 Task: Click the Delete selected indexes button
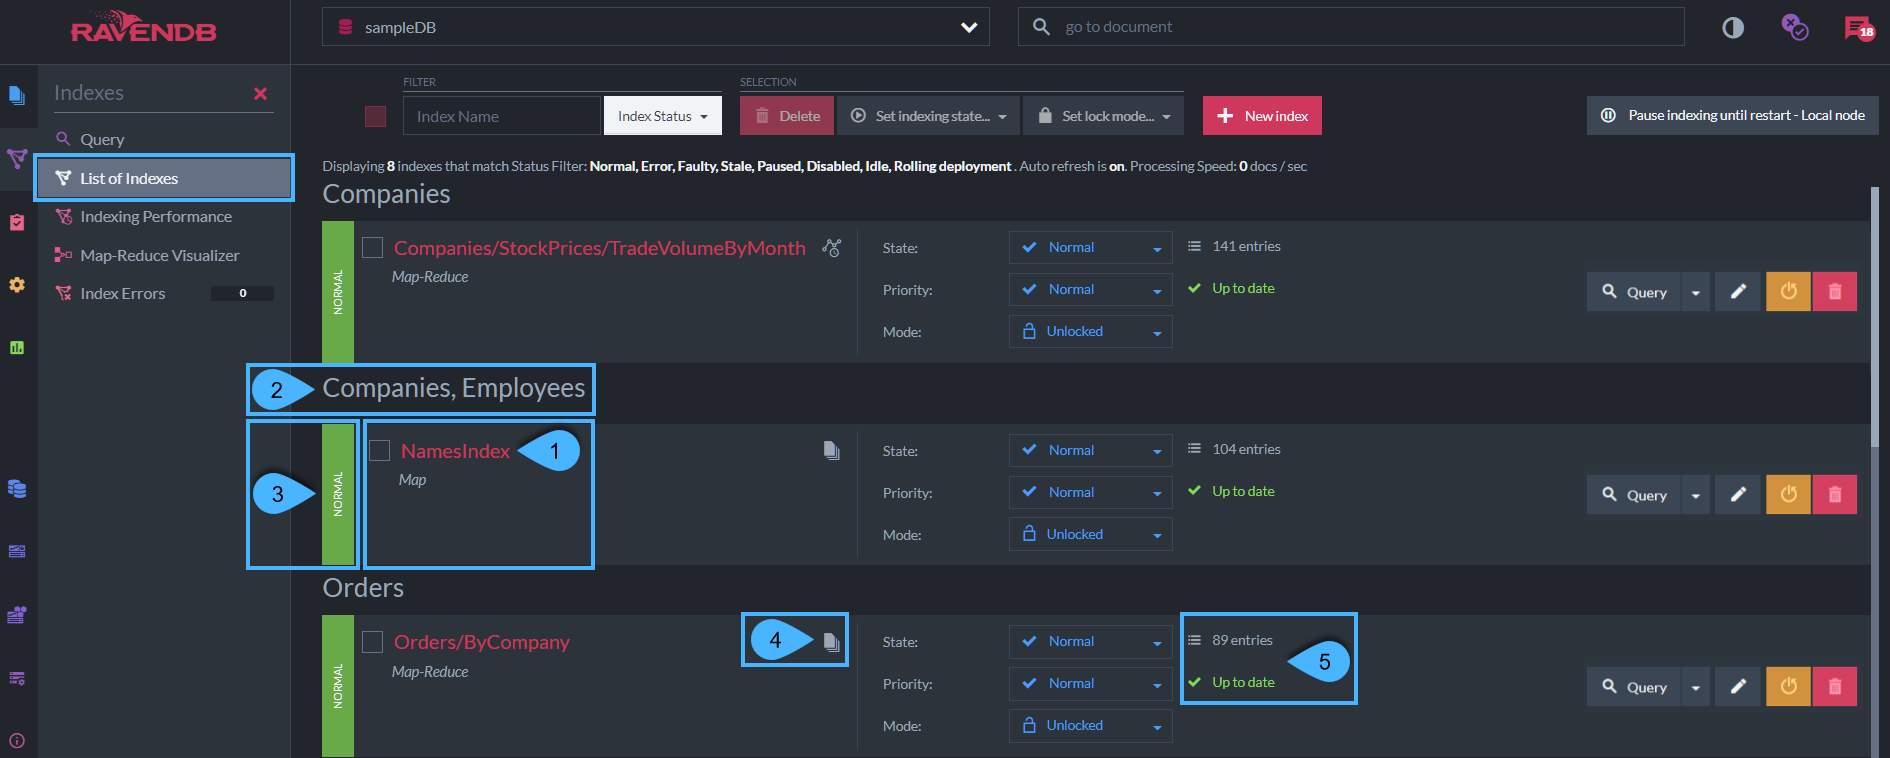[x=787, y=116]
